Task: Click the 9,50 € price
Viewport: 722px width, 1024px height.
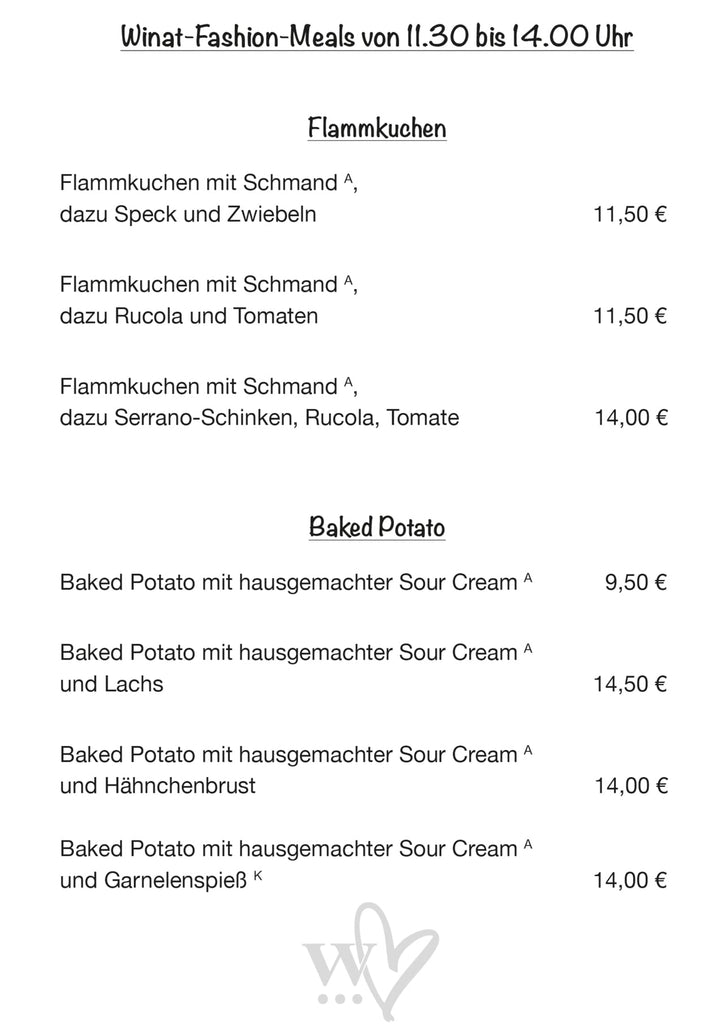Action: point(635,582)
